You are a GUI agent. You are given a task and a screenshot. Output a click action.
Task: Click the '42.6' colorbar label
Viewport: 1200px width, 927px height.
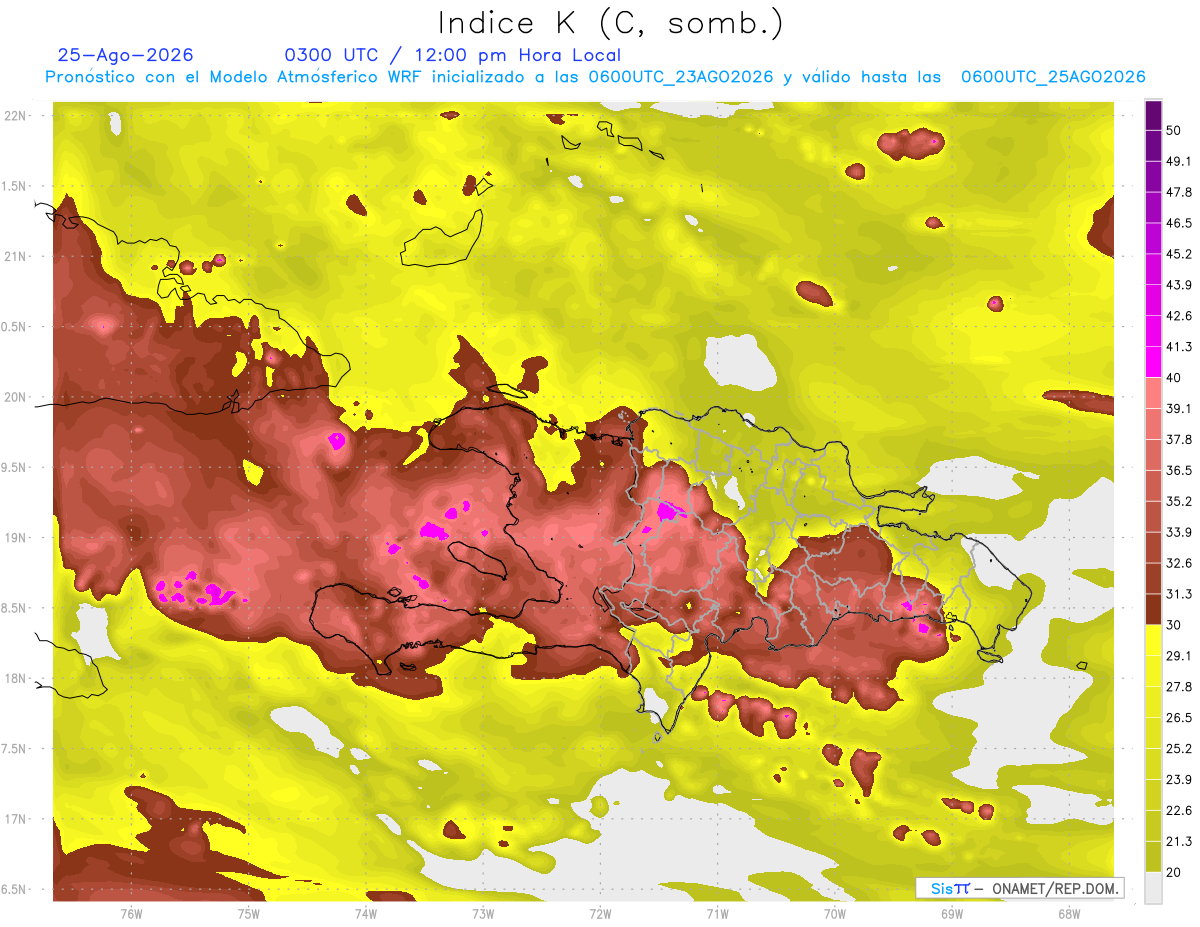click(x=1178, y=316)
